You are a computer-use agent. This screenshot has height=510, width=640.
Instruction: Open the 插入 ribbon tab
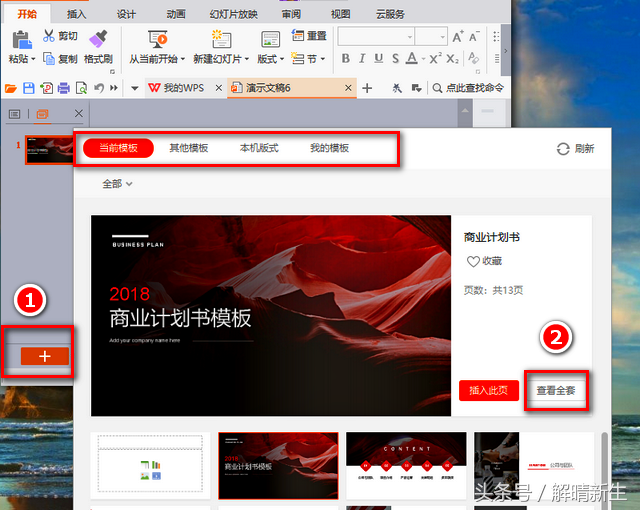pyautogui.click(x=77, y=14)
